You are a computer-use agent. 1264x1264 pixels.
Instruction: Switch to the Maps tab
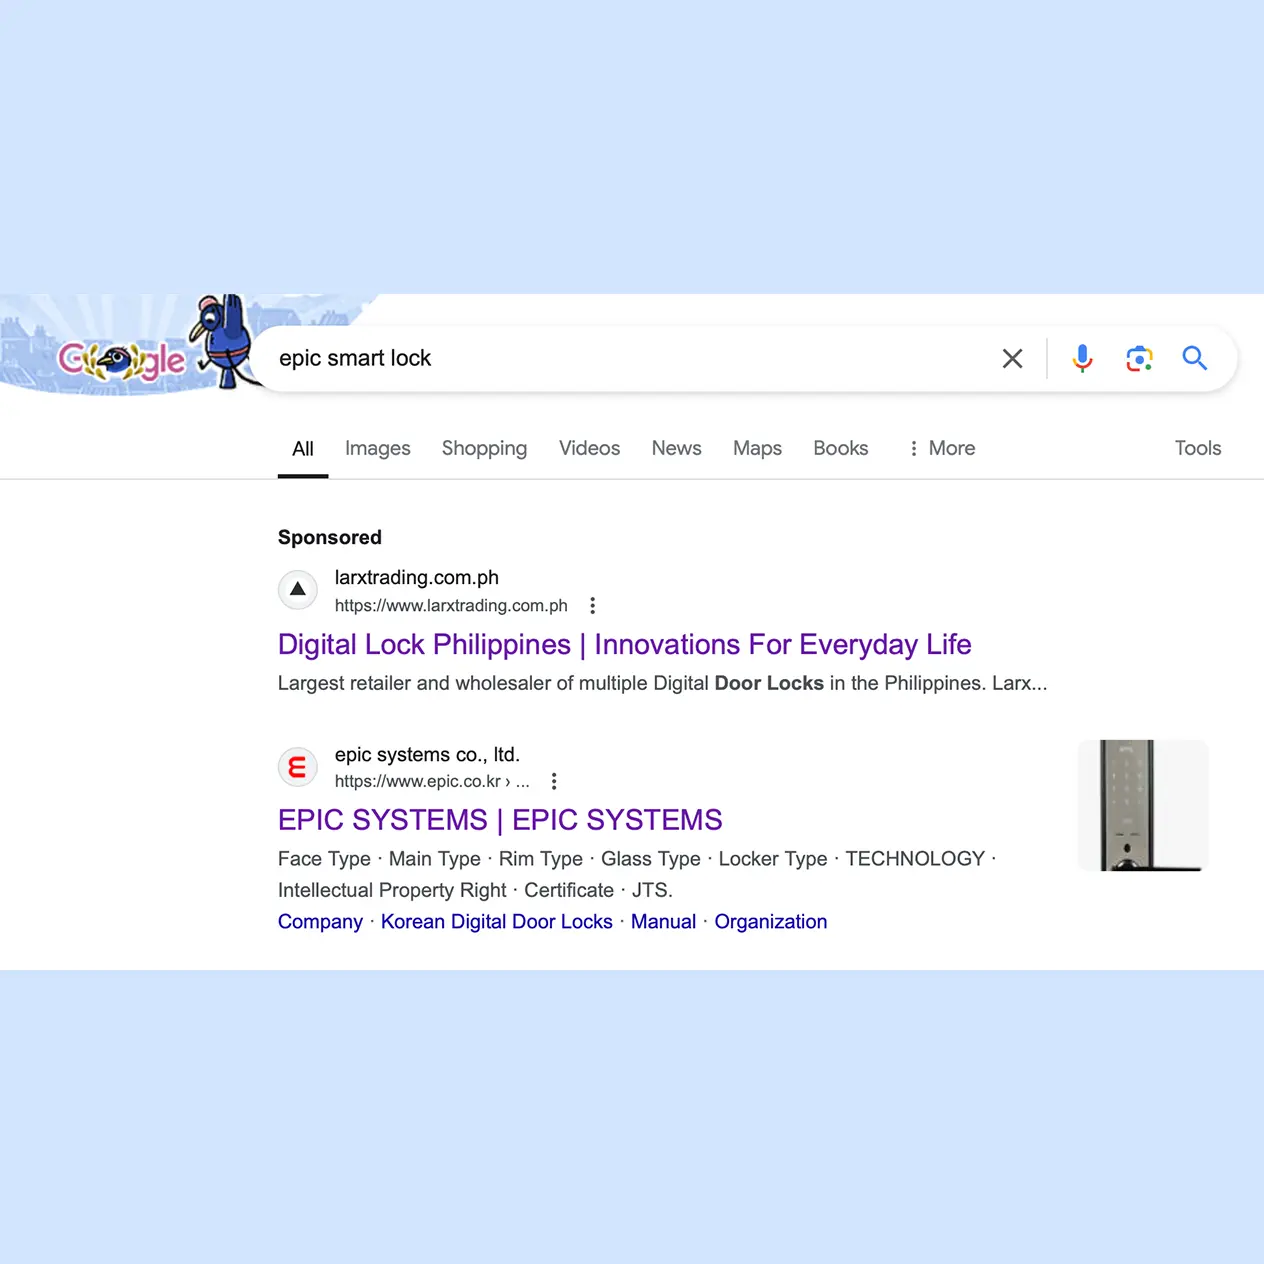click(757, 448)
